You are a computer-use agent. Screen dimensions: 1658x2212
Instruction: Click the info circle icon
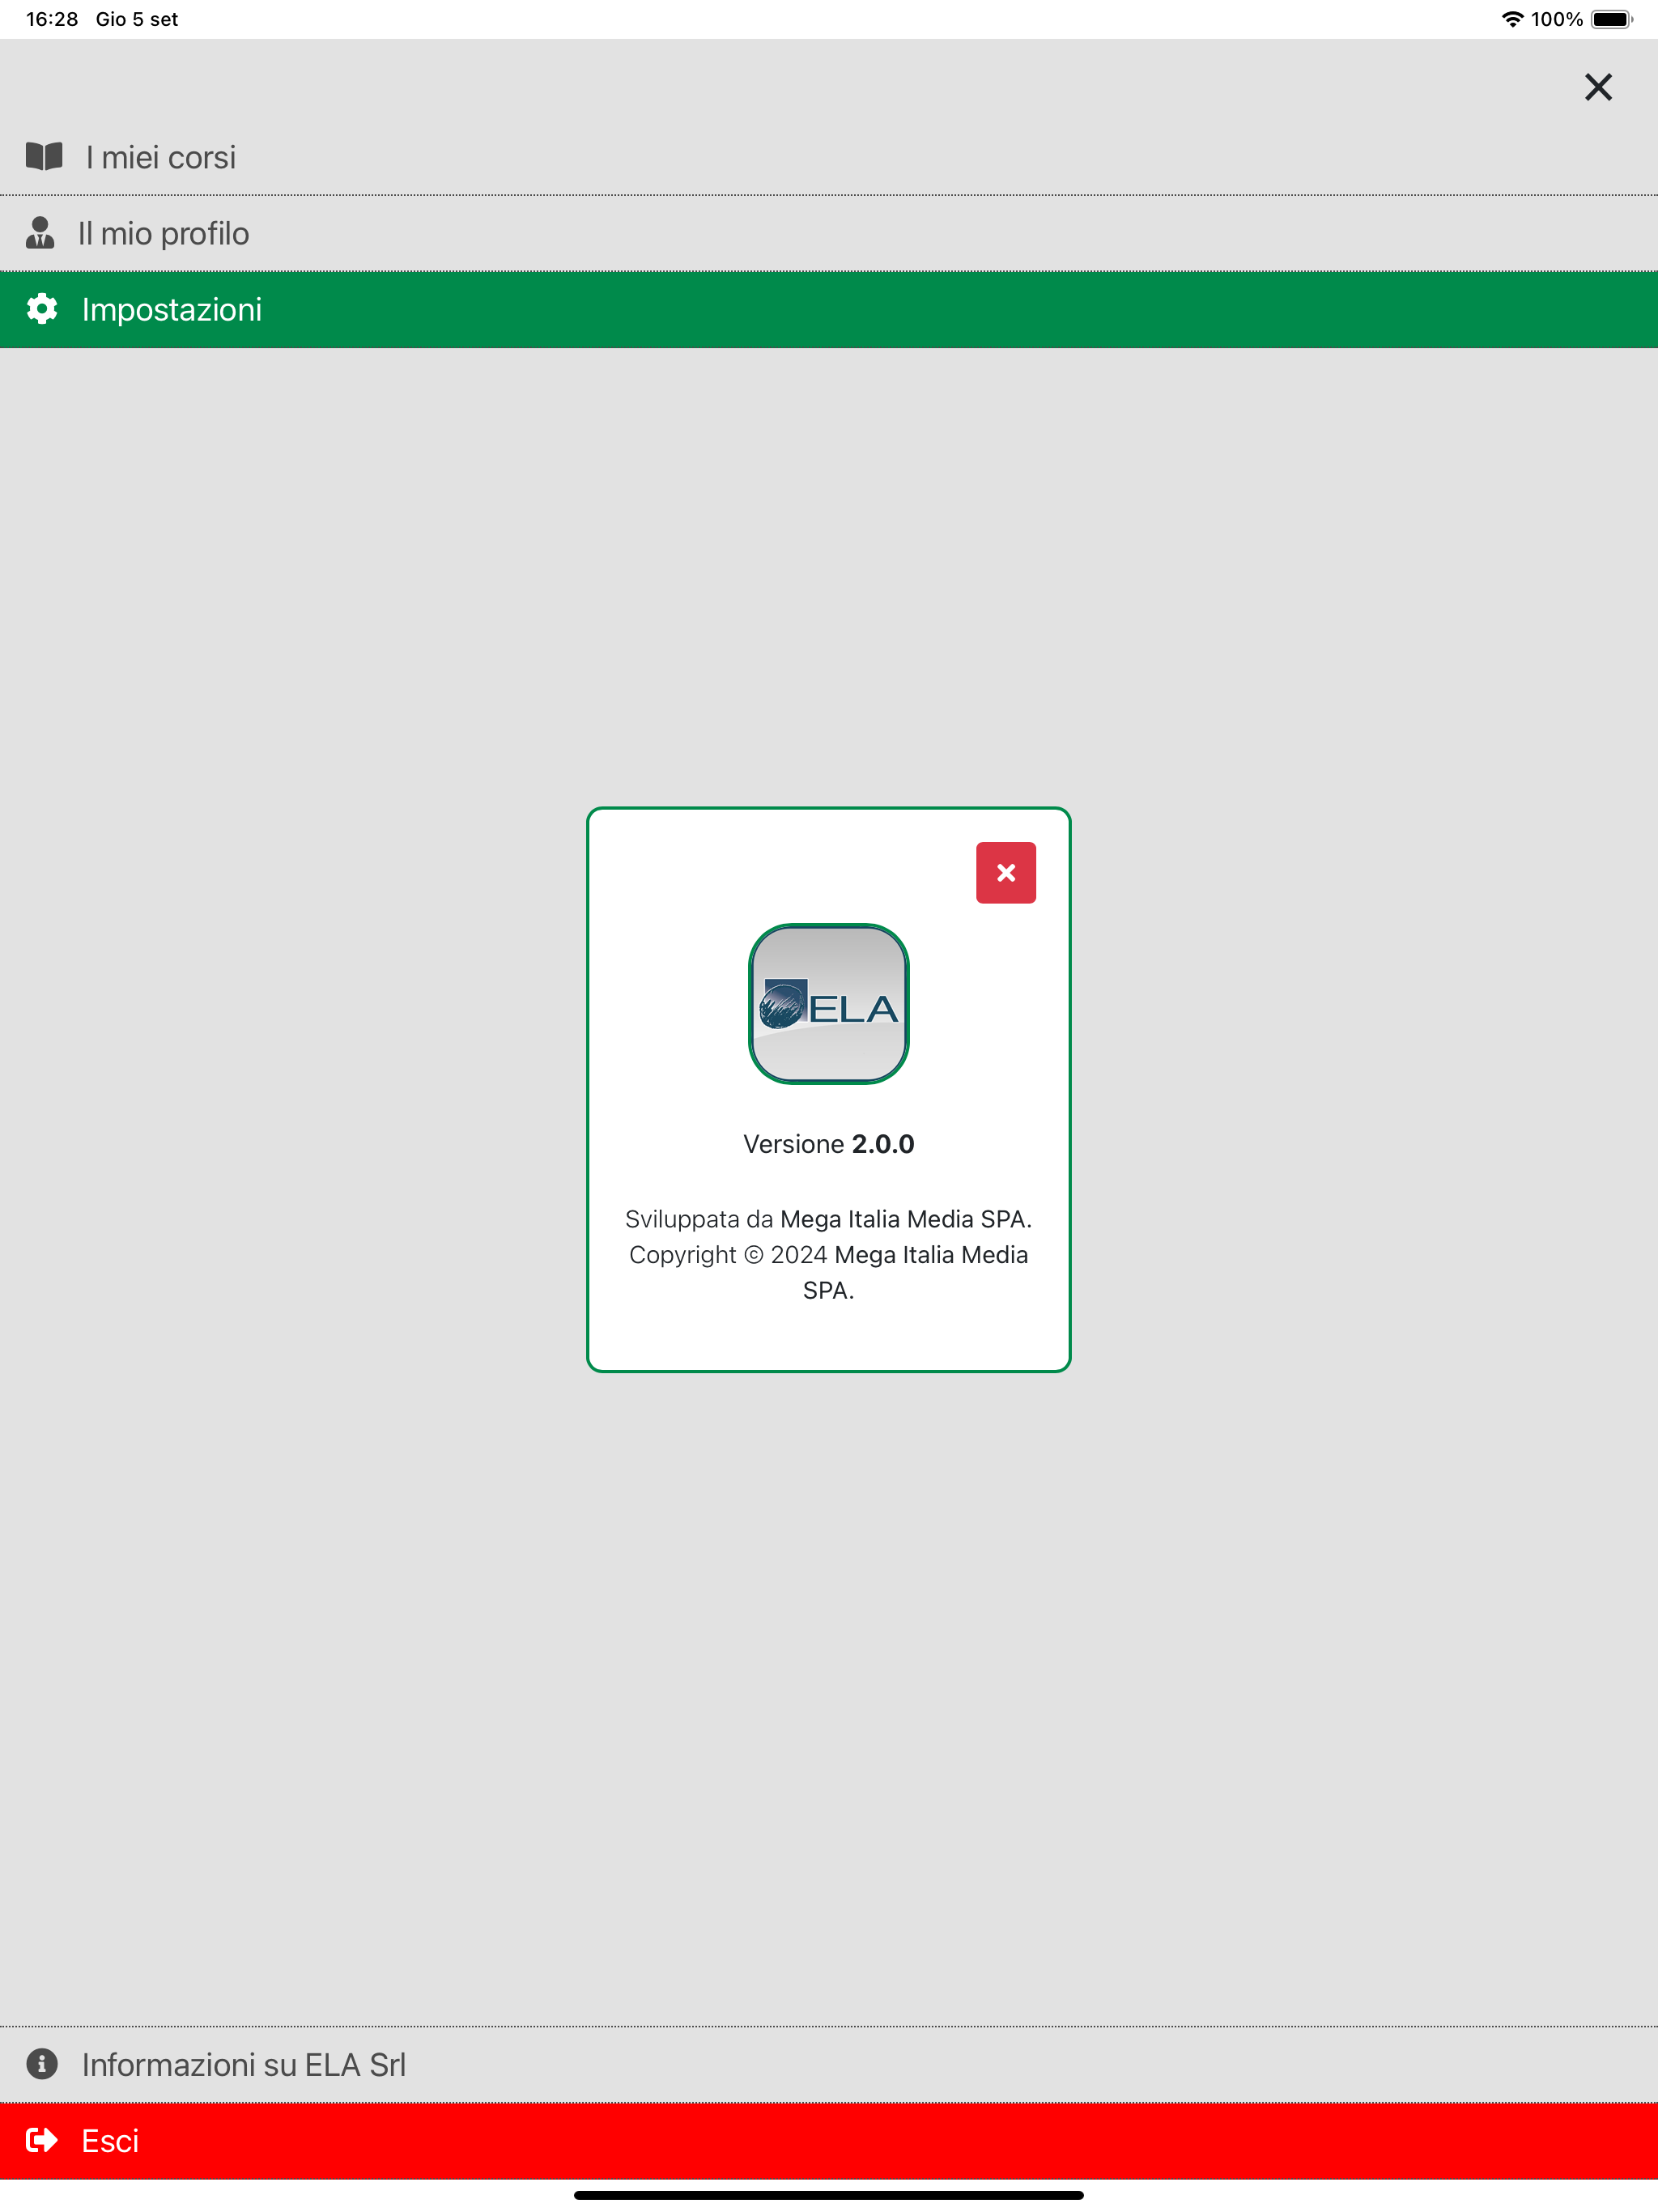click(x=41, y=2064)
